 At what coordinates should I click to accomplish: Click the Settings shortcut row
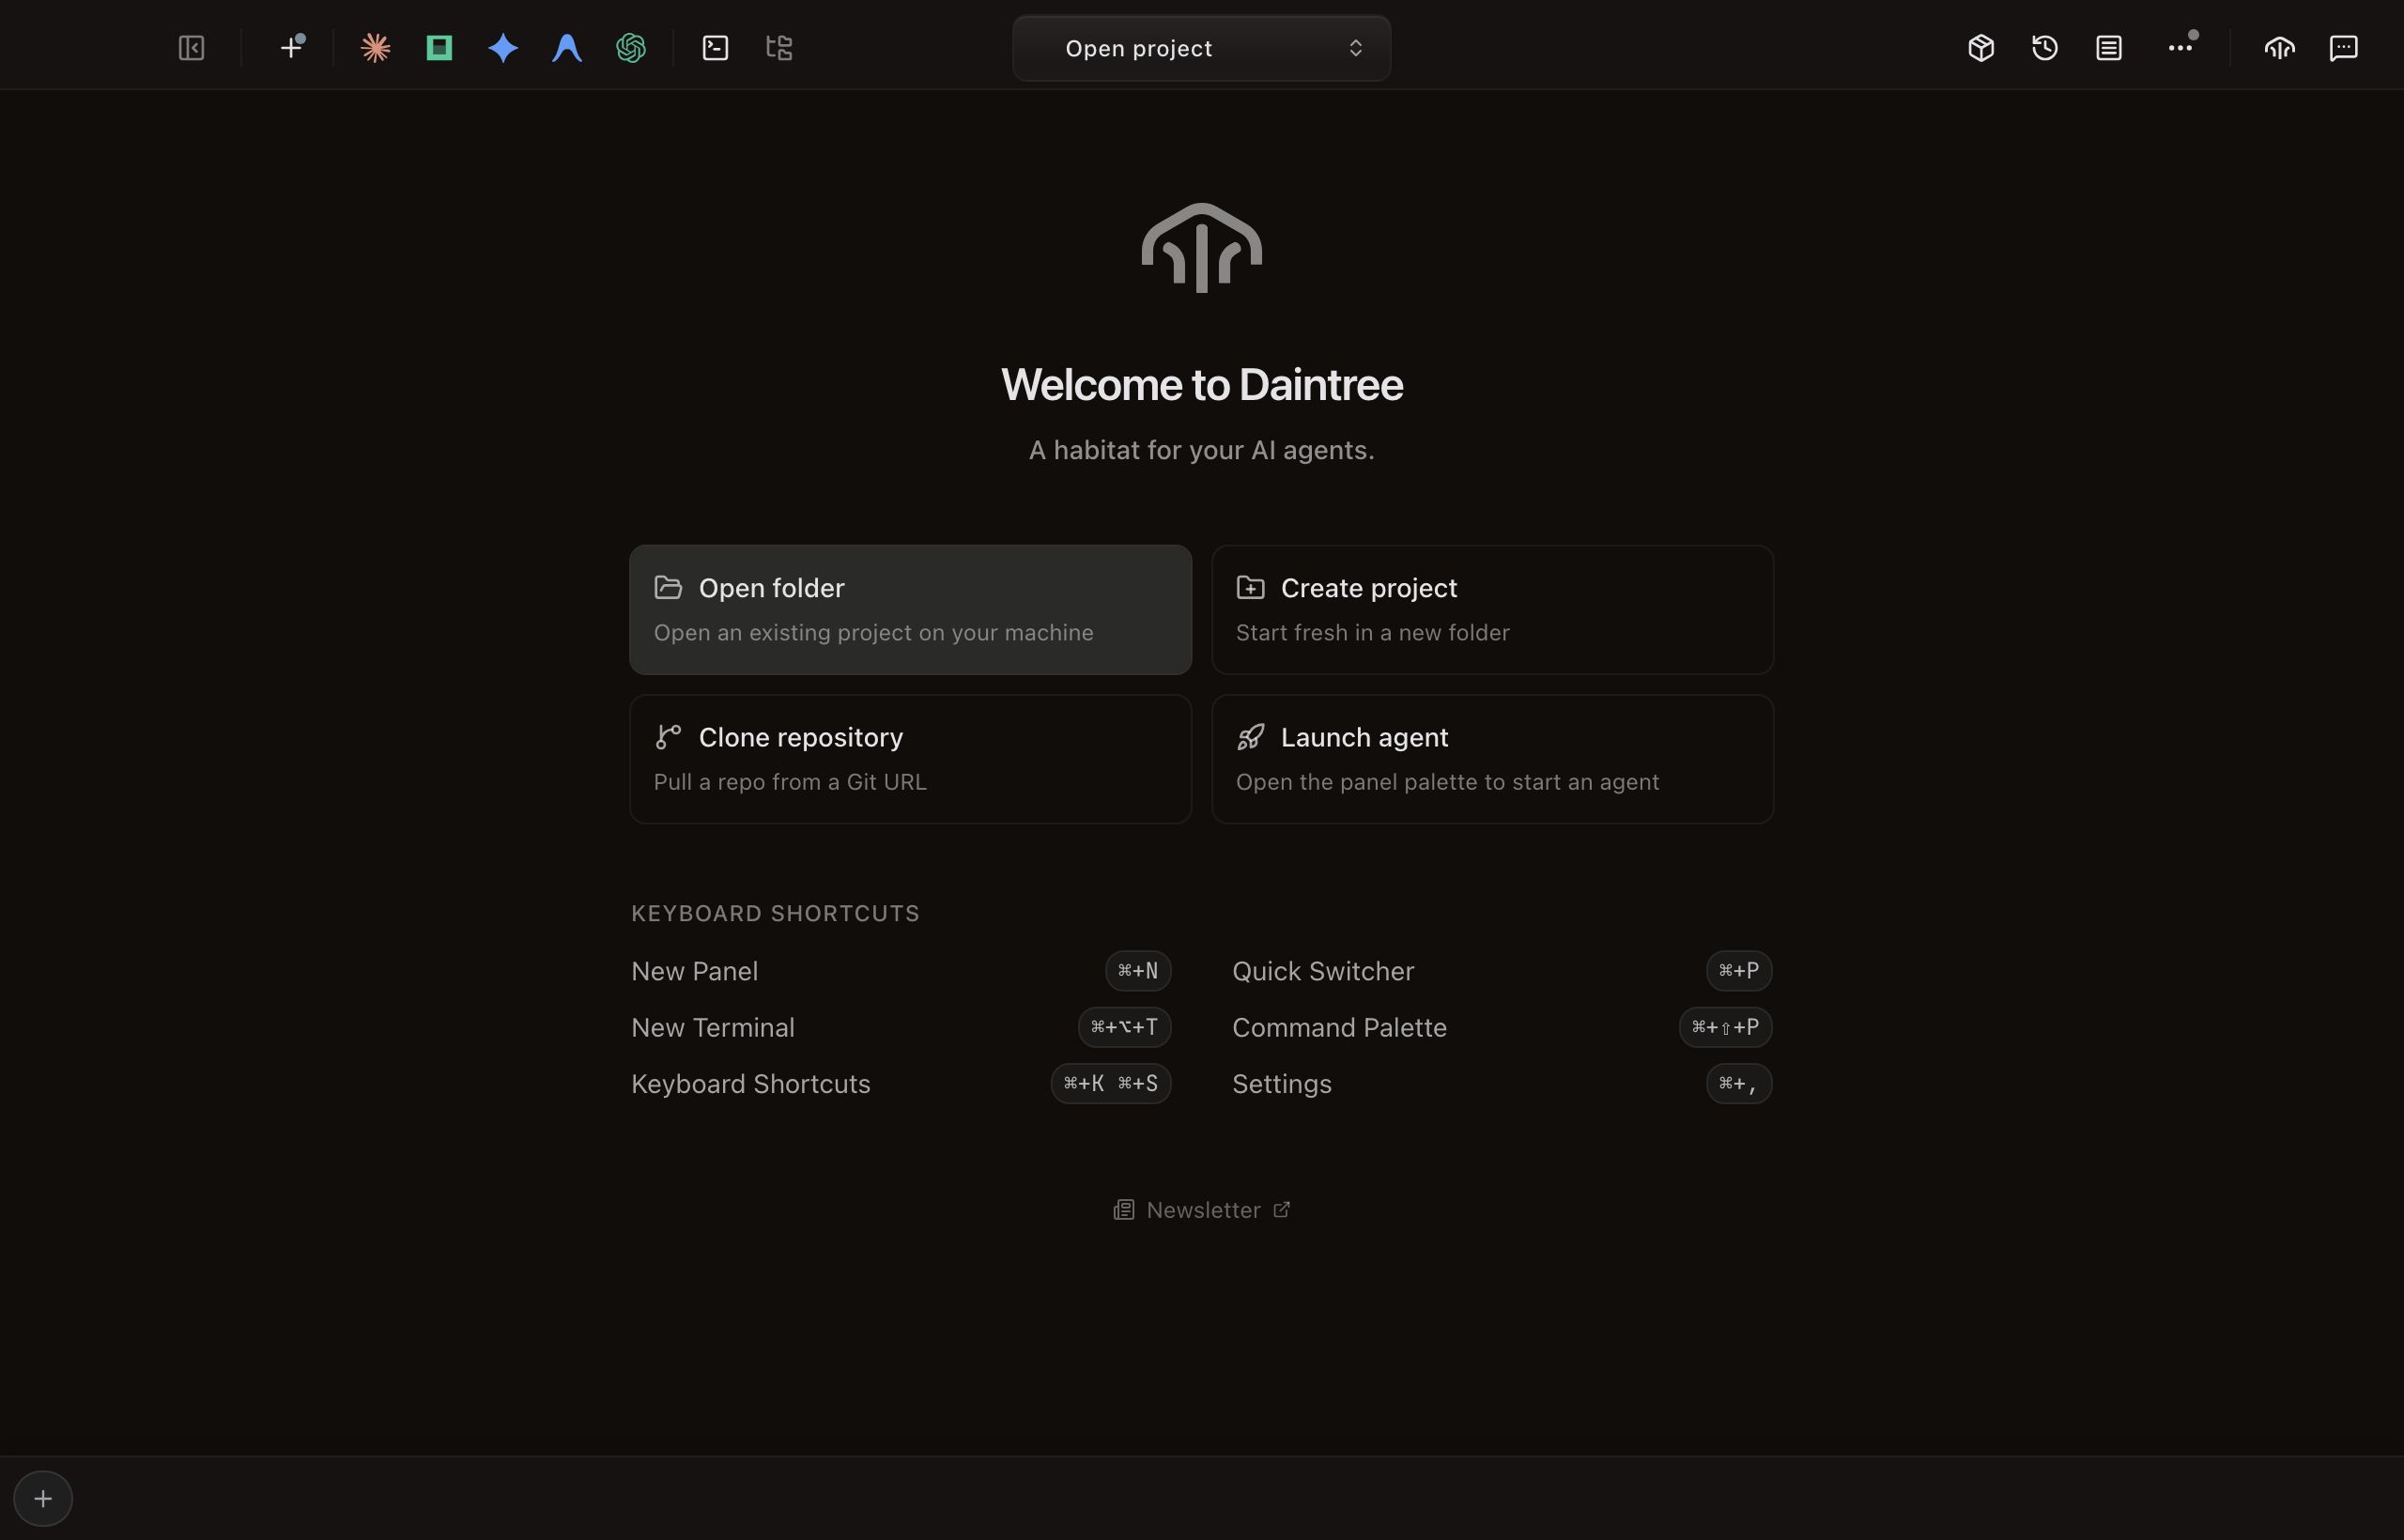pos(1502,1084)
